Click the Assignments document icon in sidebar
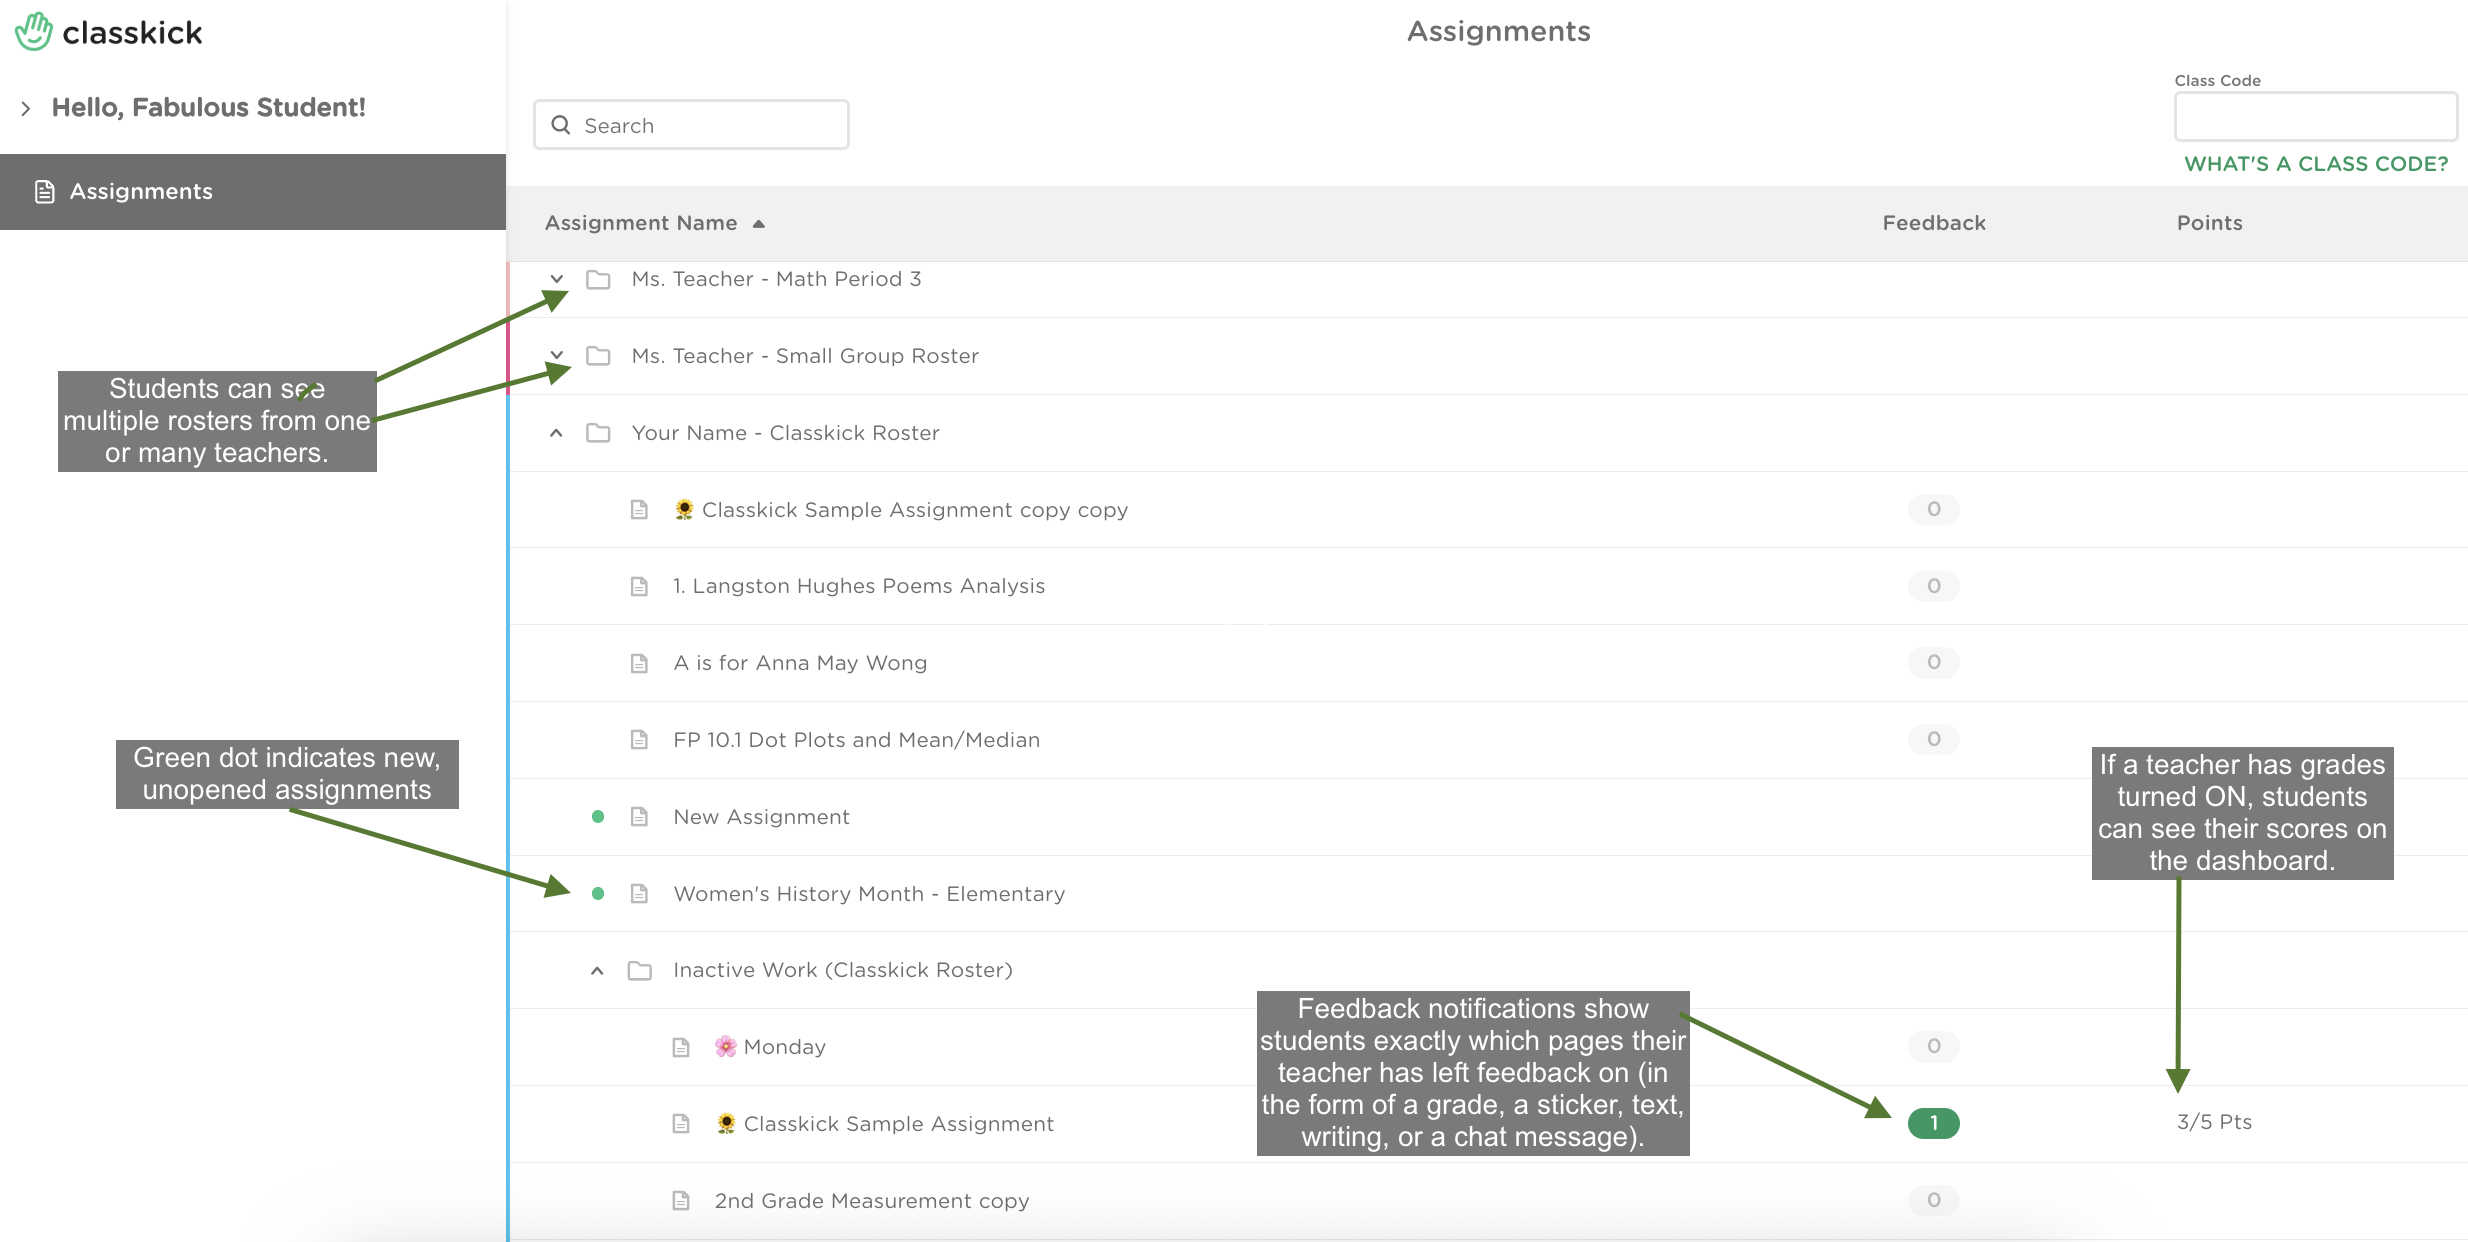This screenshot has width=2468, height=1242. pyautogui.click(x=44, y=192)
